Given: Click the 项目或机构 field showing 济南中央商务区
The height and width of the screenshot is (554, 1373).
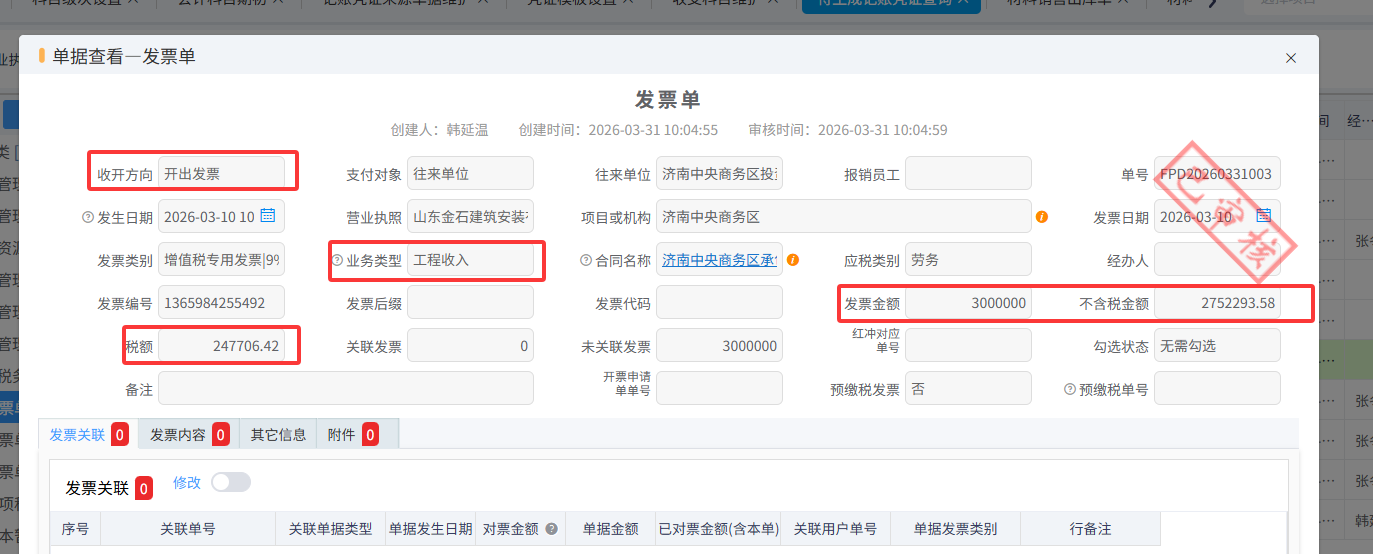Looking at the screenshot, I should coord(843,216).
